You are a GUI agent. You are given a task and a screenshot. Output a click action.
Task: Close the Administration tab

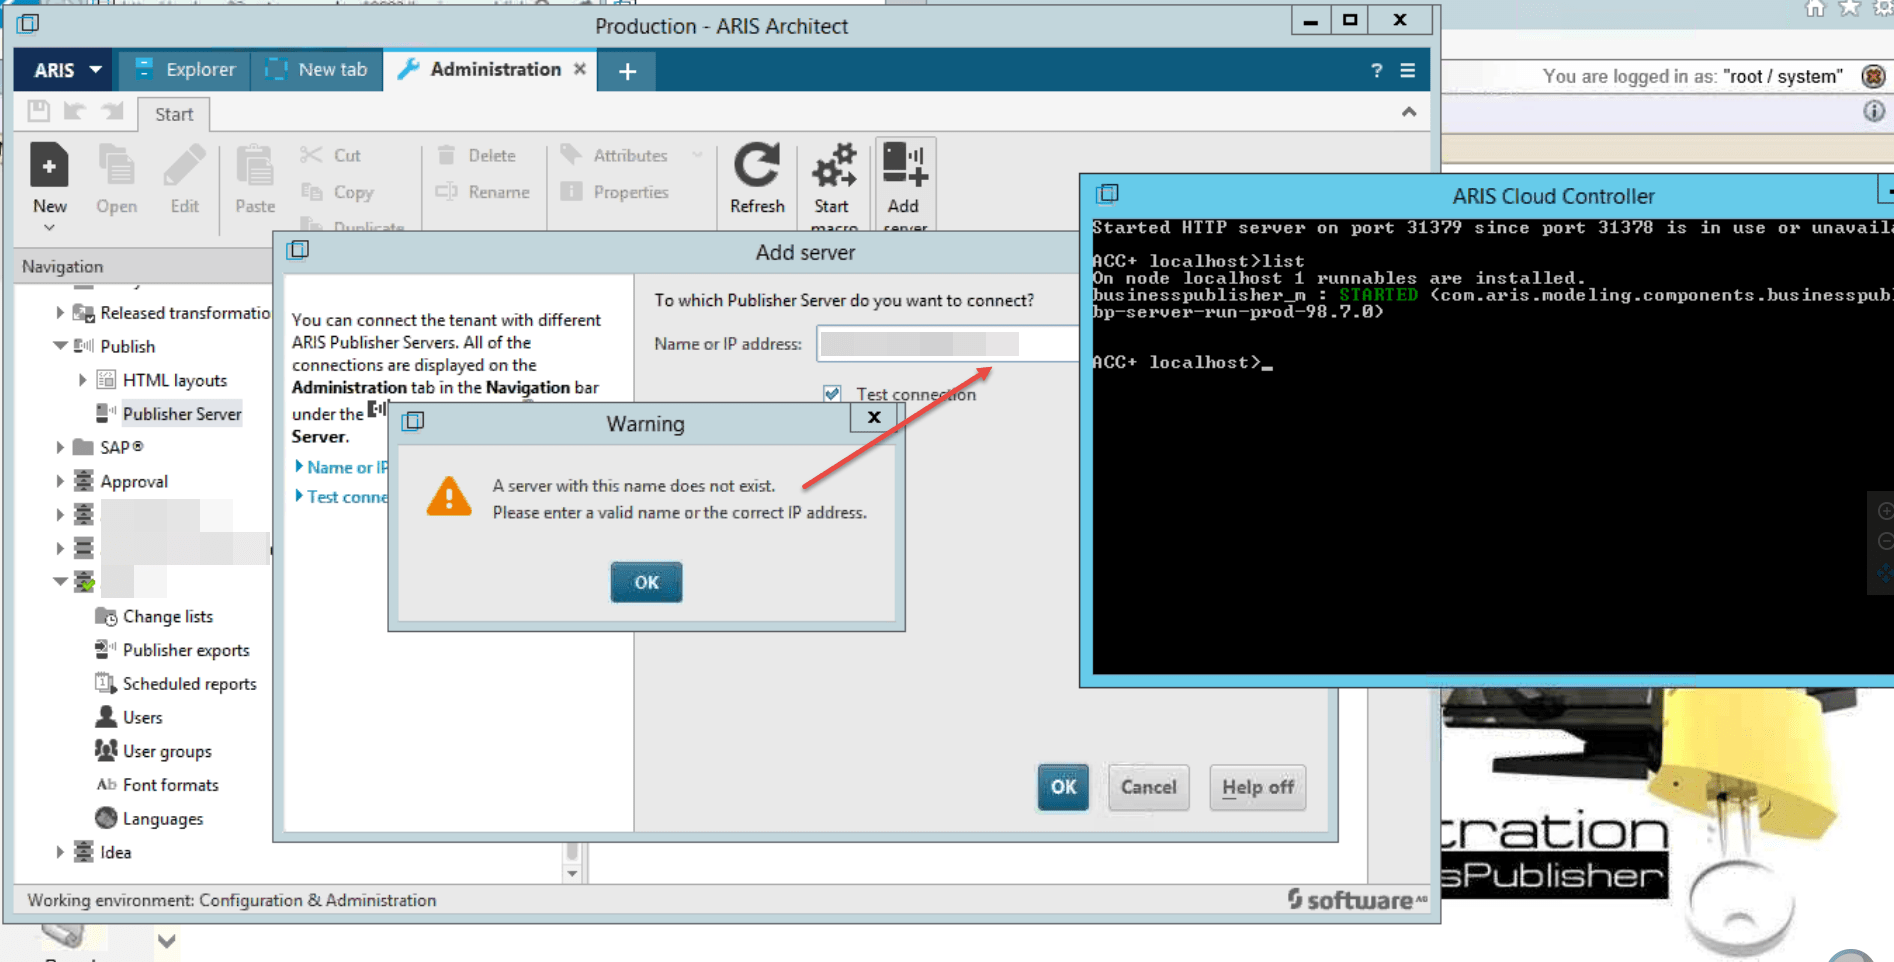point(580,69)
